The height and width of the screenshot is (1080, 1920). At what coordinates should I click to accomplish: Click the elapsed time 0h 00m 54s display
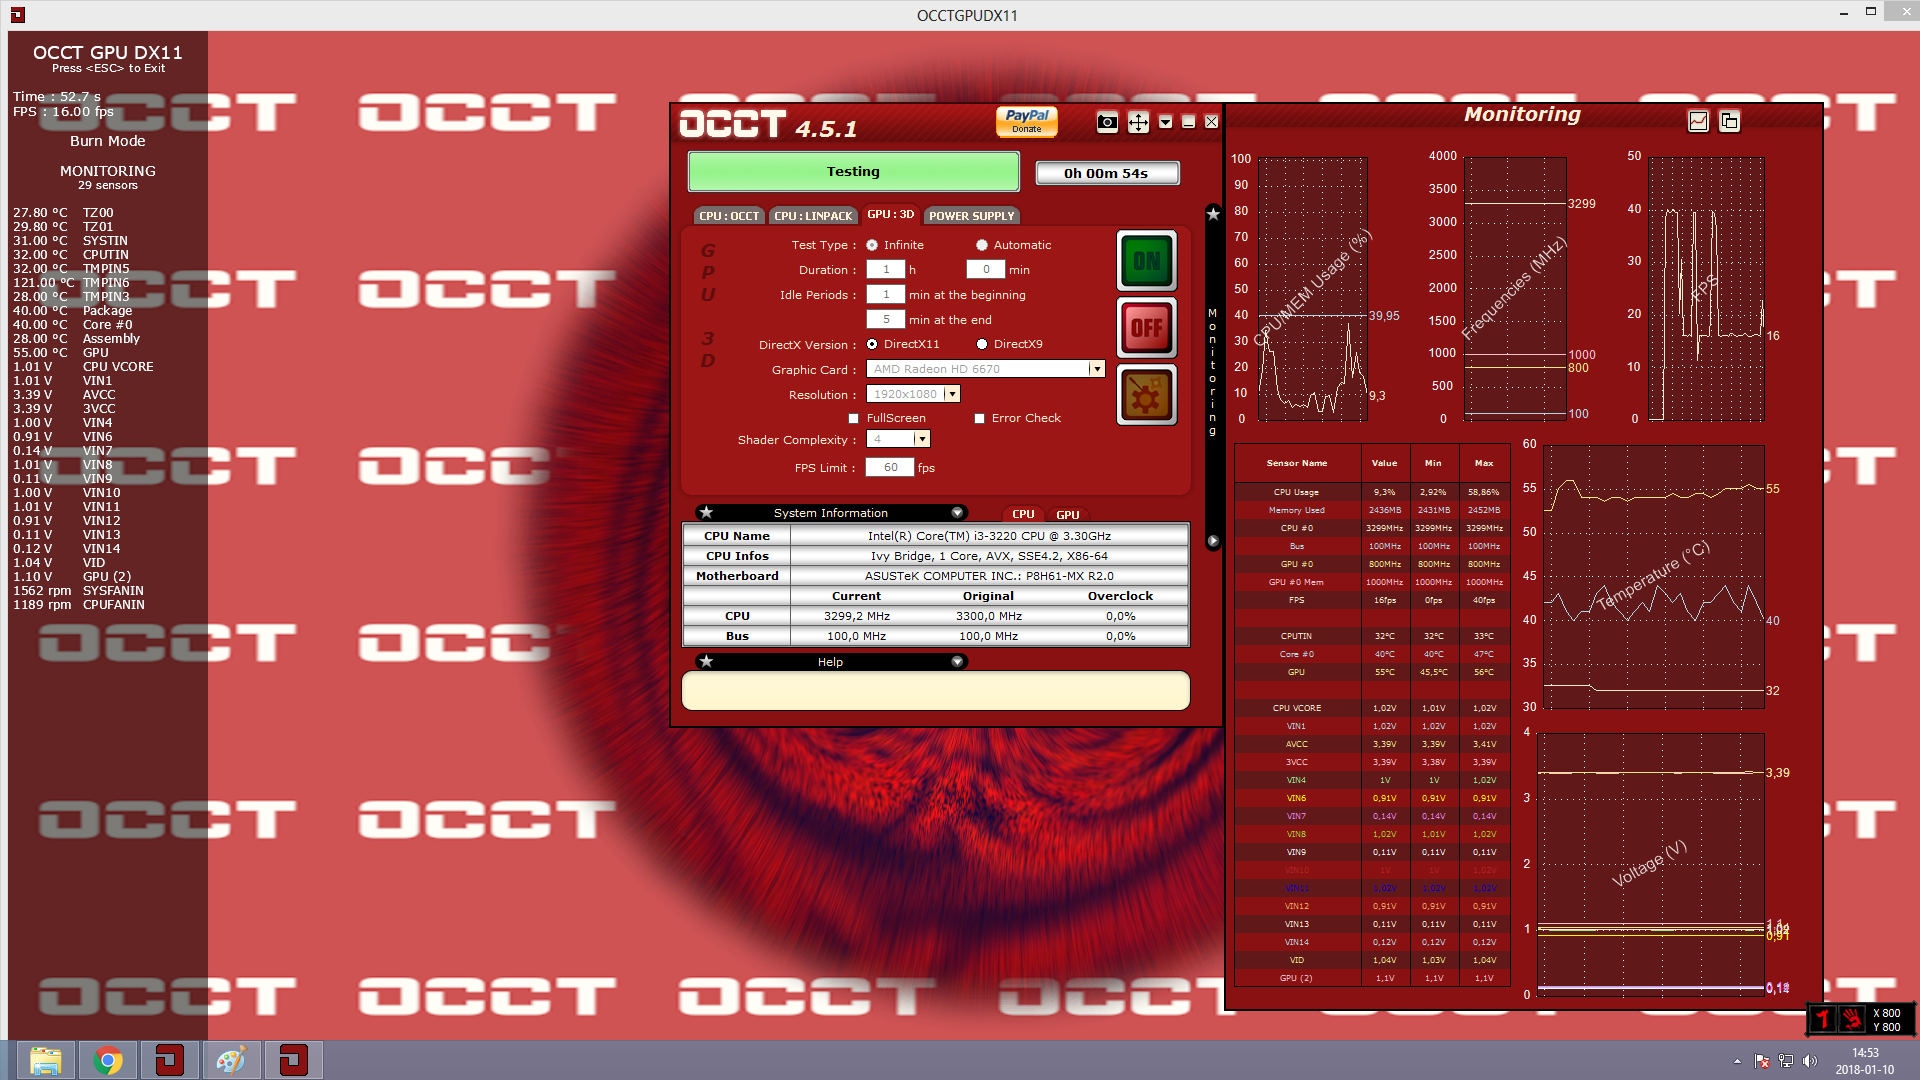point(1107,173)
